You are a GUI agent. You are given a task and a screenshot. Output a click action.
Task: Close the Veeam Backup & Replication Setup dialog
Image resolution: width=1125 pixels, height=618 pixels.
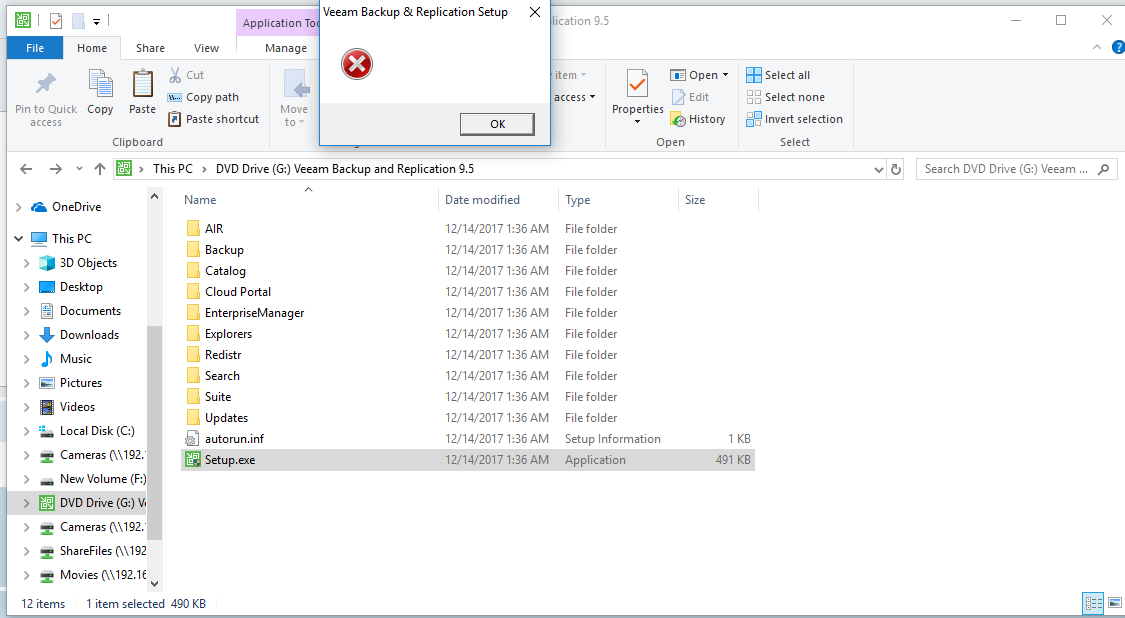535,12
